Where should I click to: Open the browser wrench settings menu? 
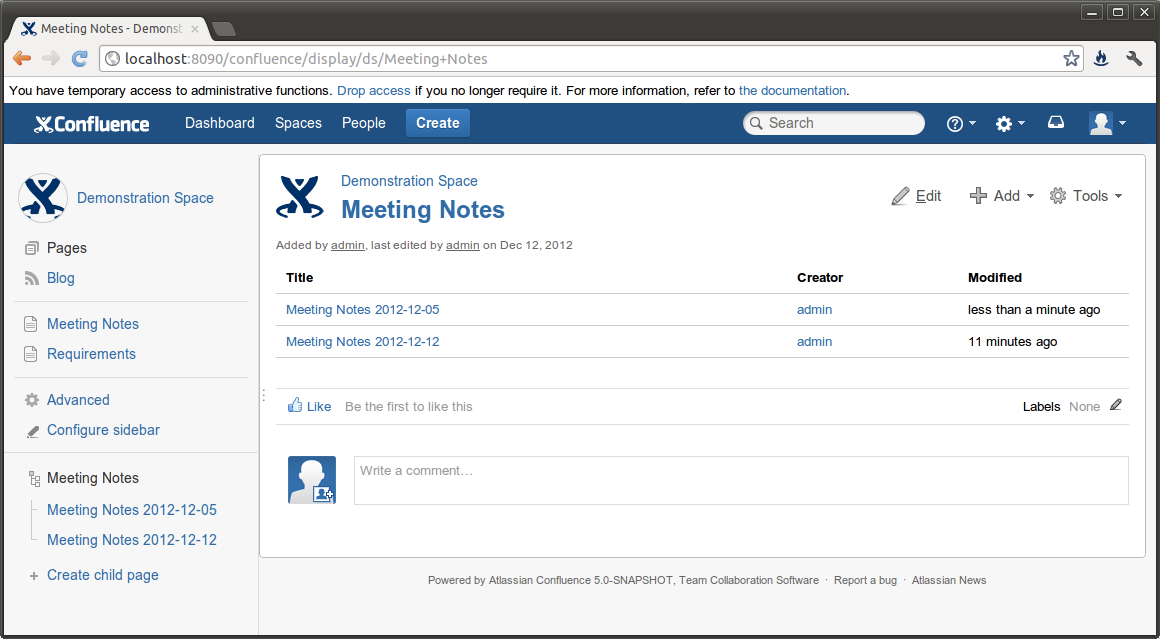click(x=1134, y=59)
